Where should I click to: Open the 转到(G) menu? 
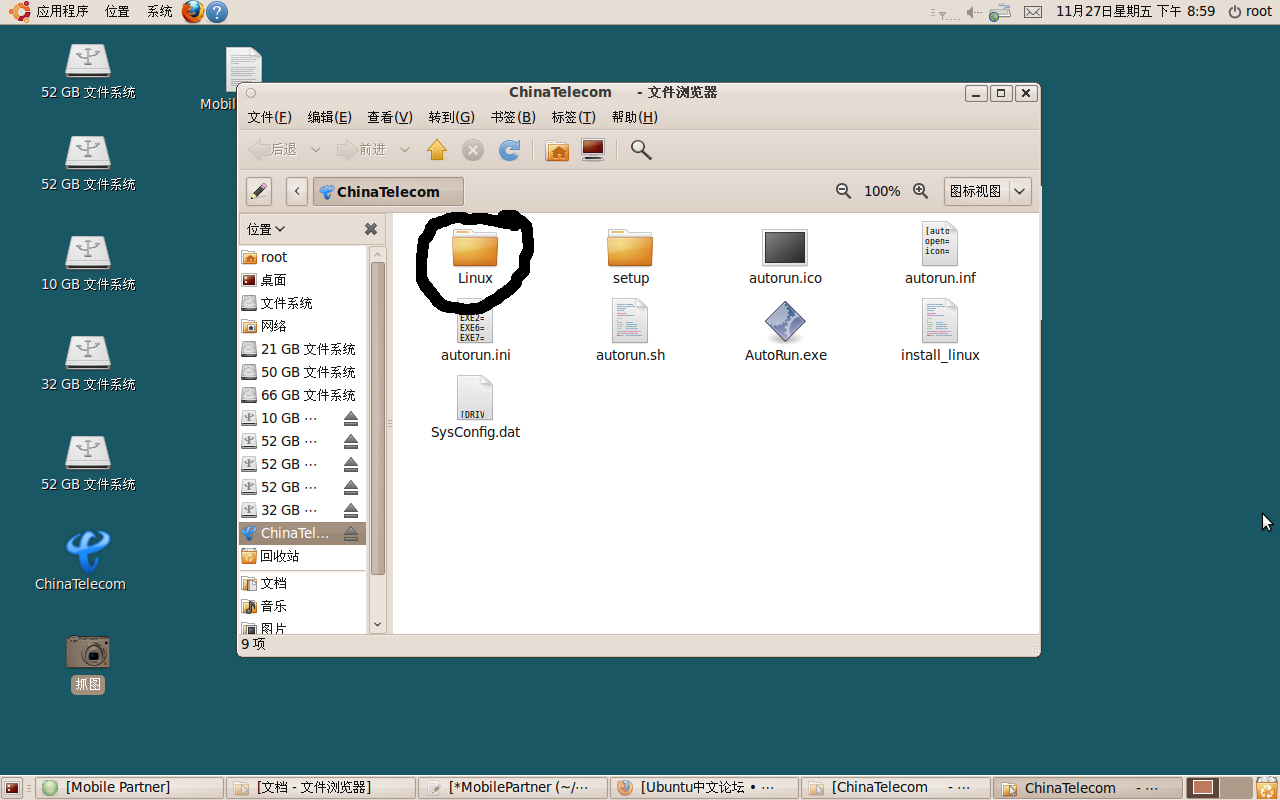pyautogui.click(x=451, y=117)
